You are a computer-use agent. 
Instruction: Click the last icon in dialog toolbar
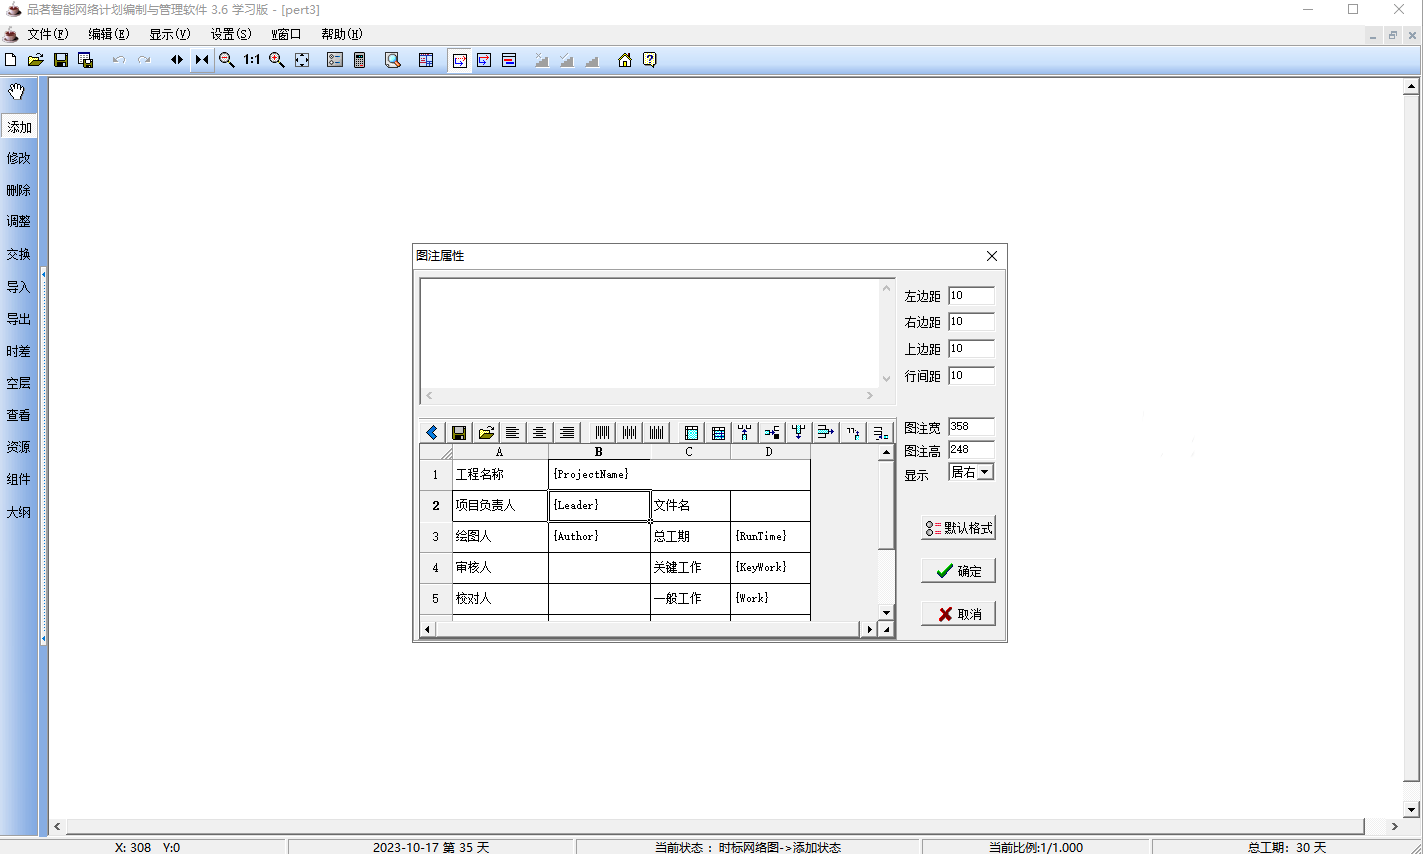click(880, 432)
